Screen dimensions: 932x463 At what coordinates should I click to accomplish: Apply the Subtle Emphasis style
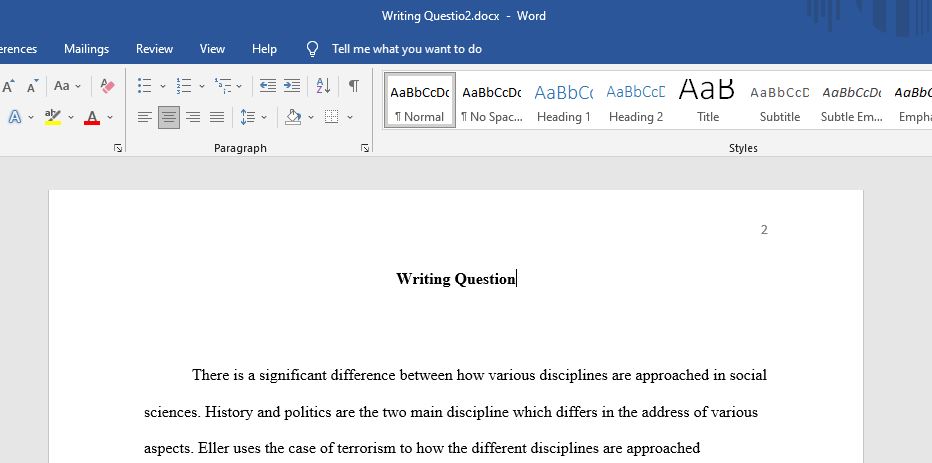tap(852, 100)
